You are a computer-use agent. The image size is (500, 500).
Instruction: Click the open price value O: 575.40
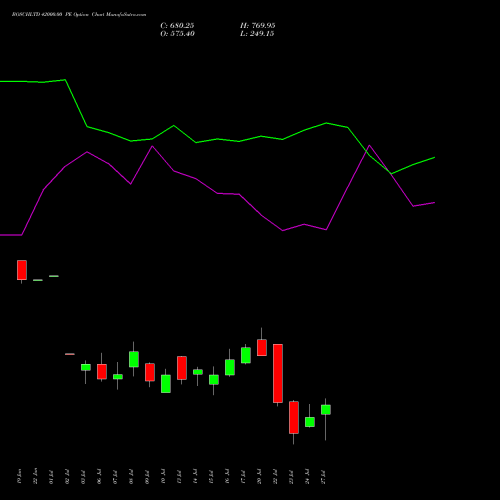pos(177,34)
